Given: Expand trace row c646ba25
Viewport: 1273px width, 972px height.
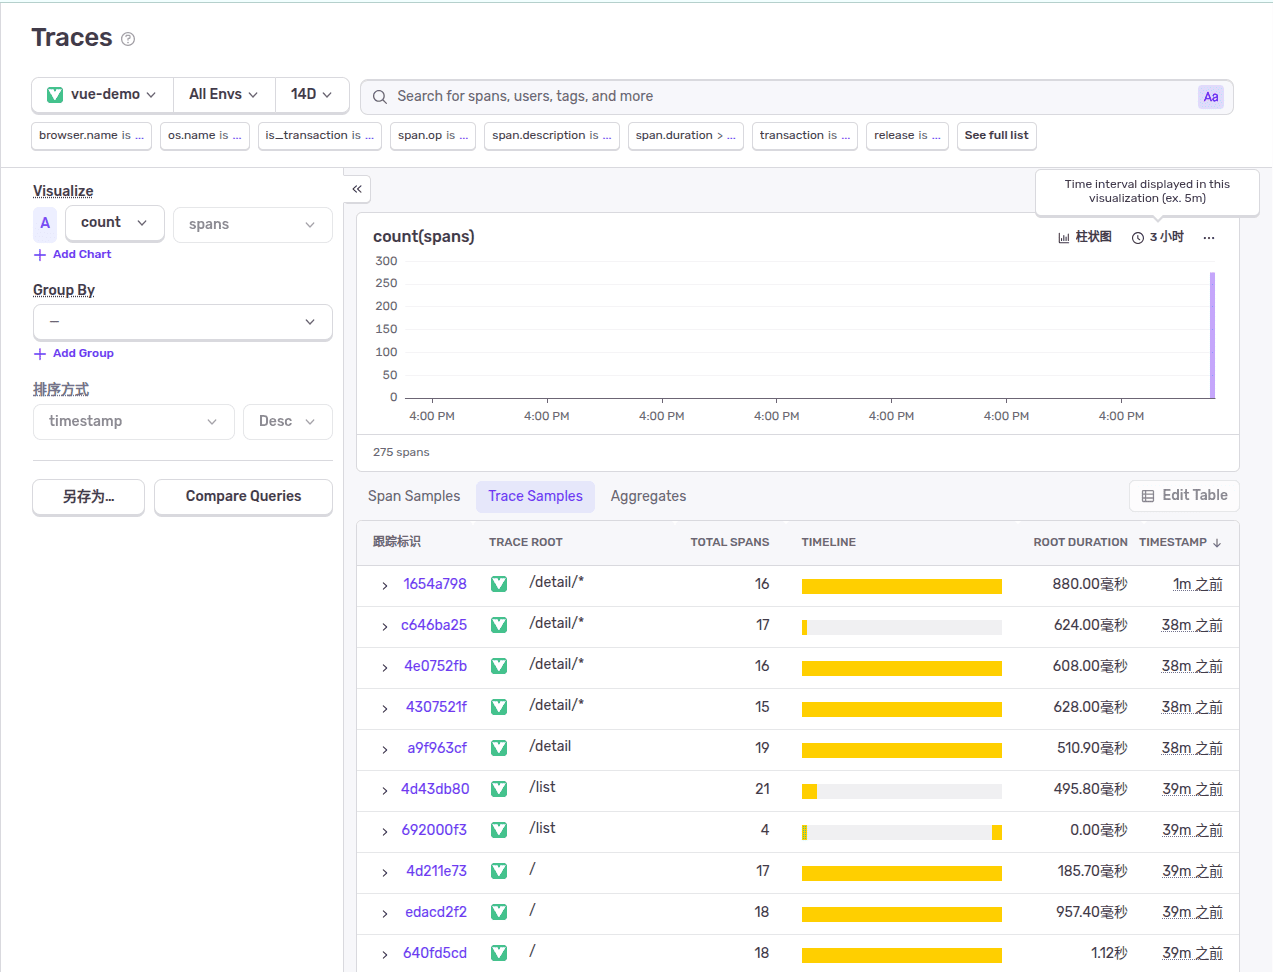Looking at the screenshot, I should coord(385,627).
